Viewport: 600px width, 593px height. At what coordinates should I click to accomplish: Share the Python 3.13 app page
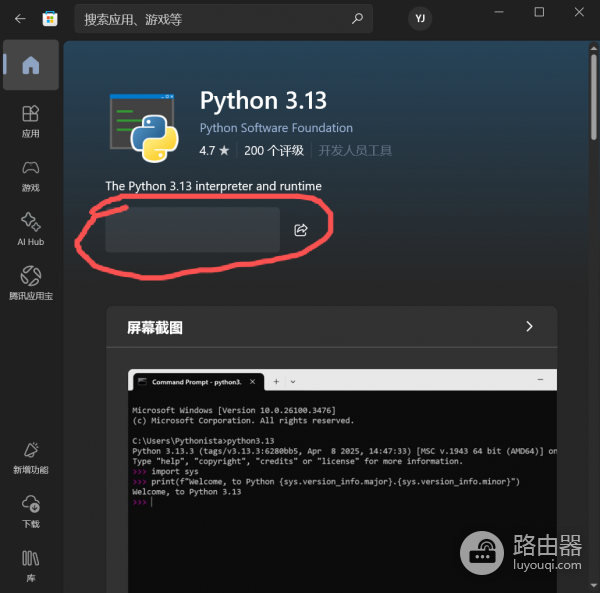[301, 230]
